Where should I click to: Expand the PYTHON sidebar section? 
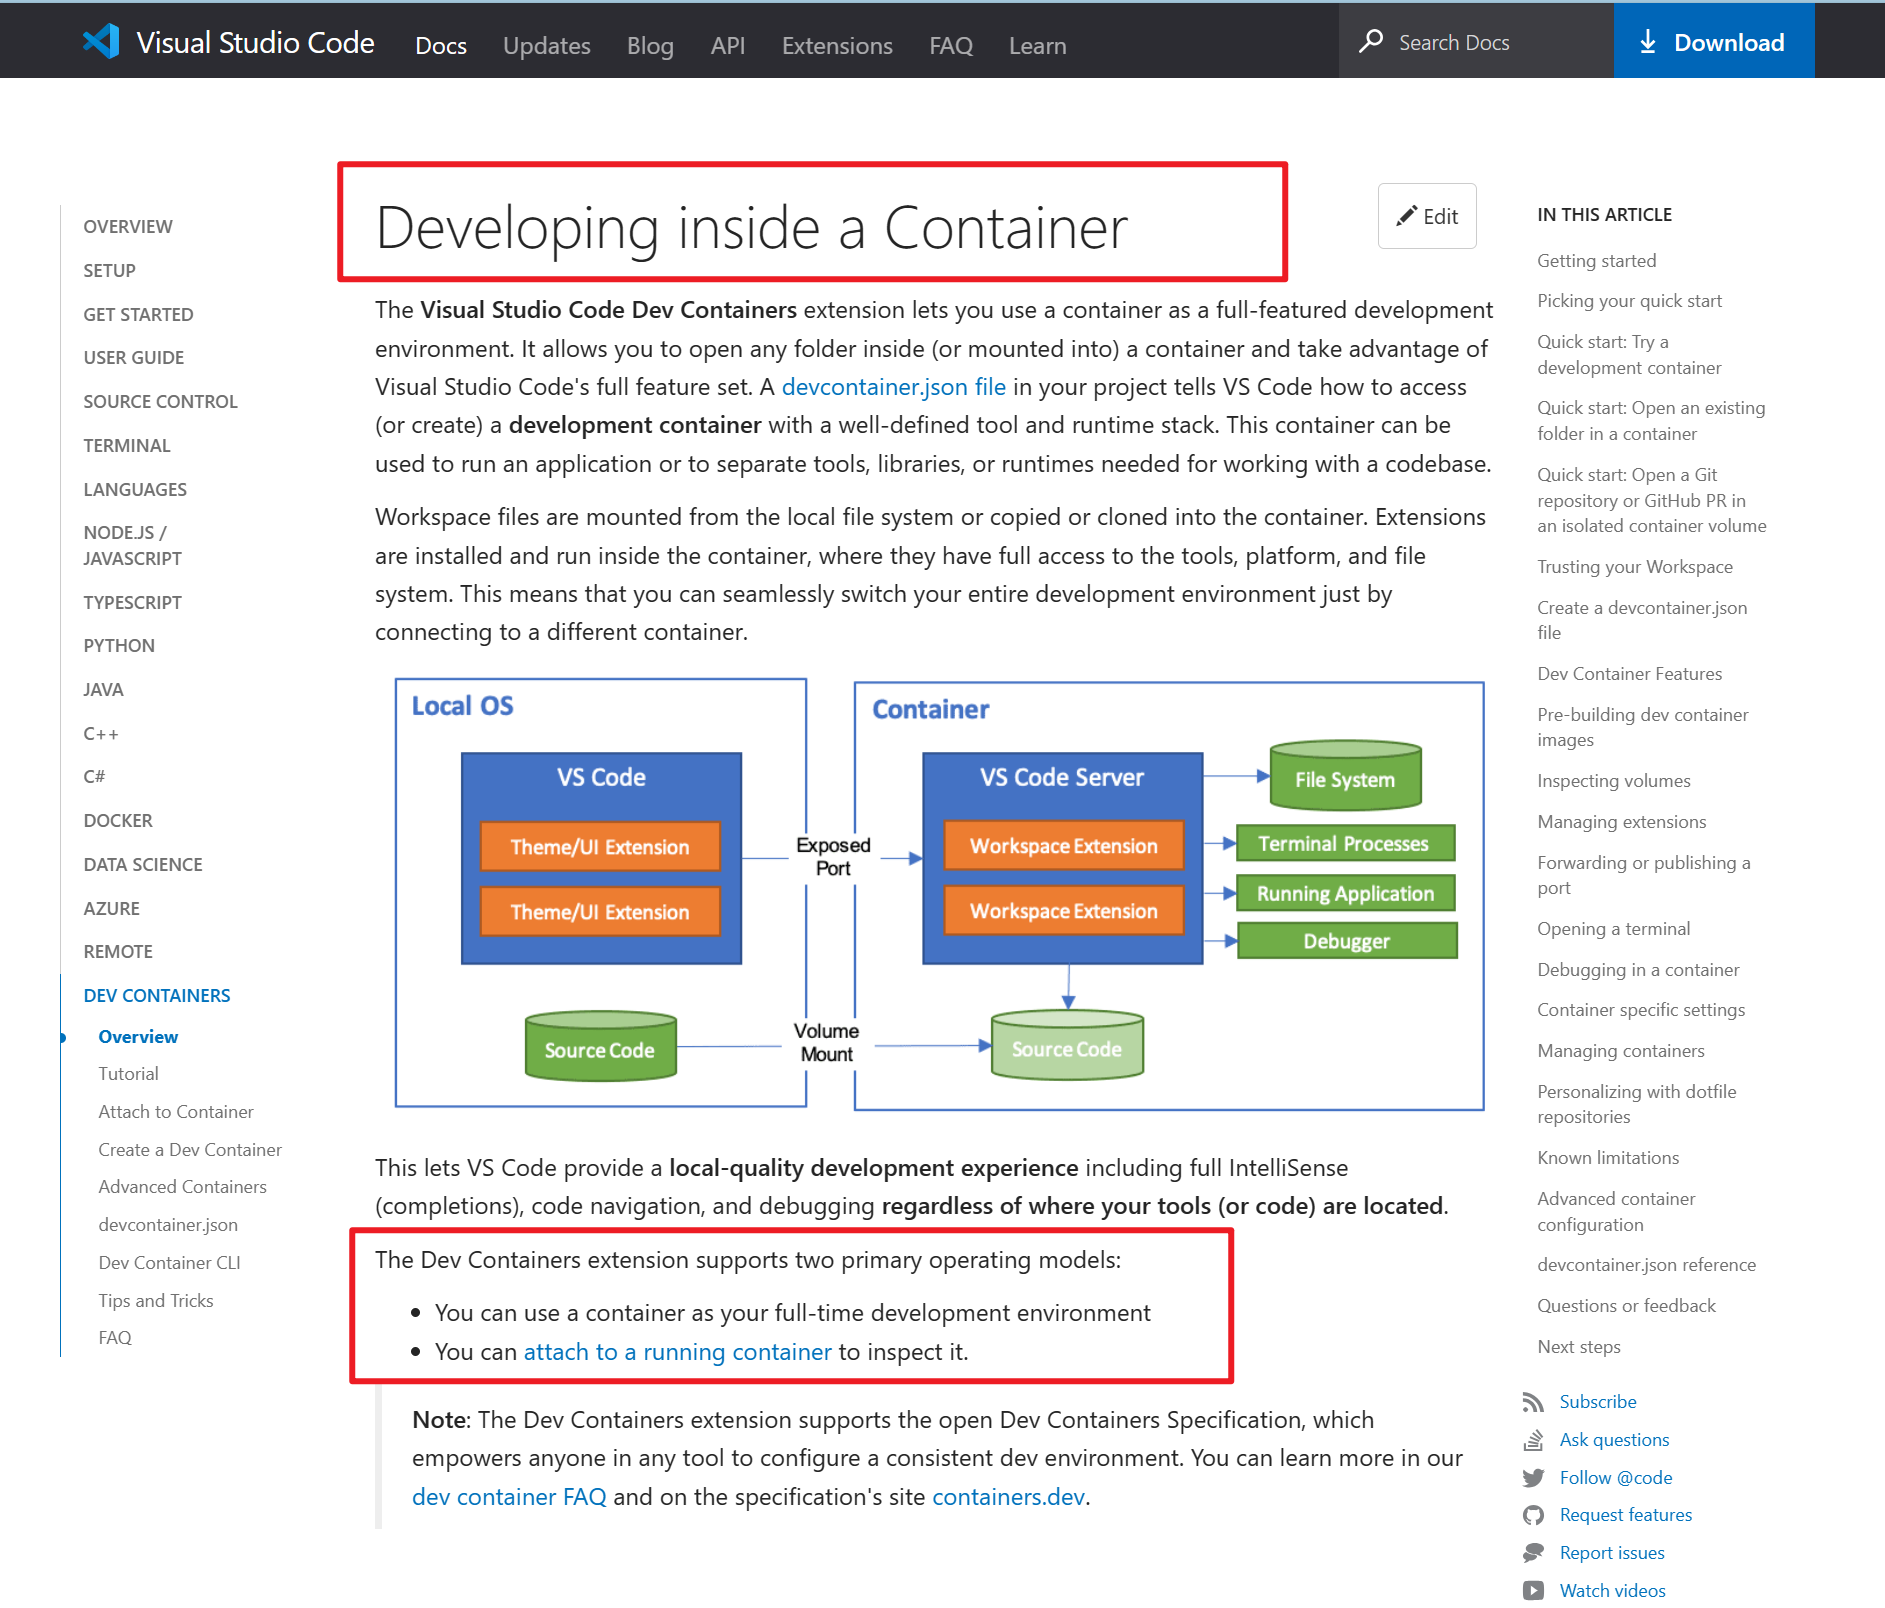[119, 645]
